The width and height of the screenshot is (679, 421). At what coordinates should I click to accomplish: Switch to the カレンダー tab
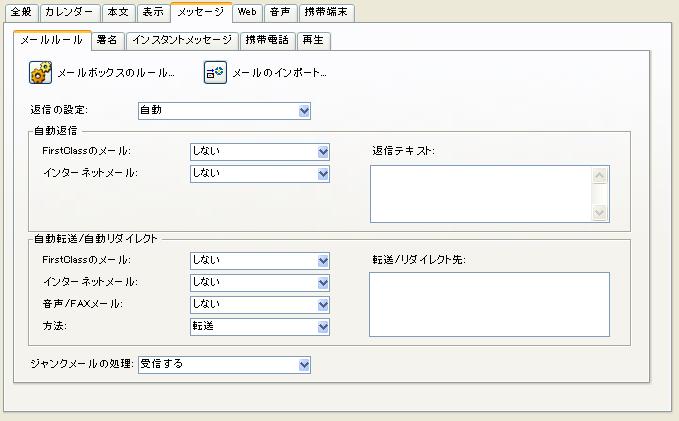(x=70, y=12)
